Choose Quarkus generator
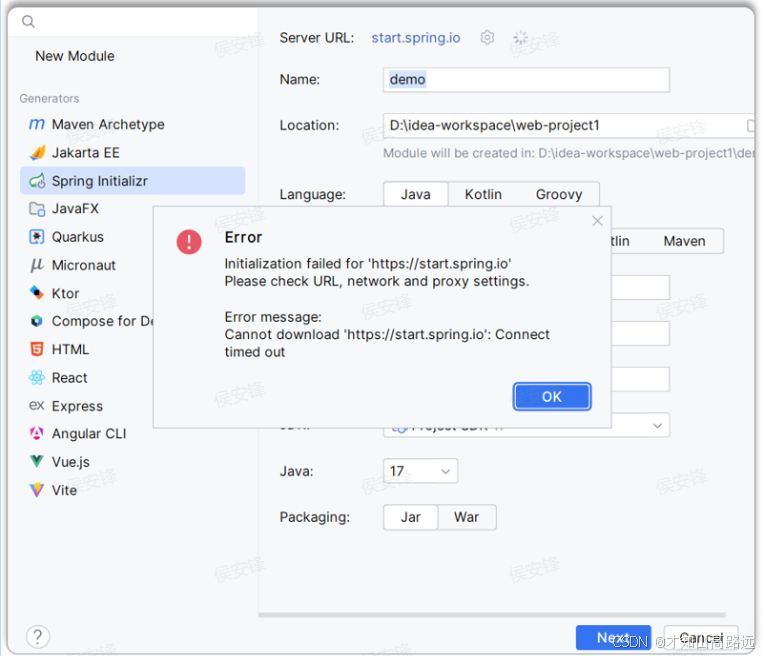 click(x=87, y=237)
